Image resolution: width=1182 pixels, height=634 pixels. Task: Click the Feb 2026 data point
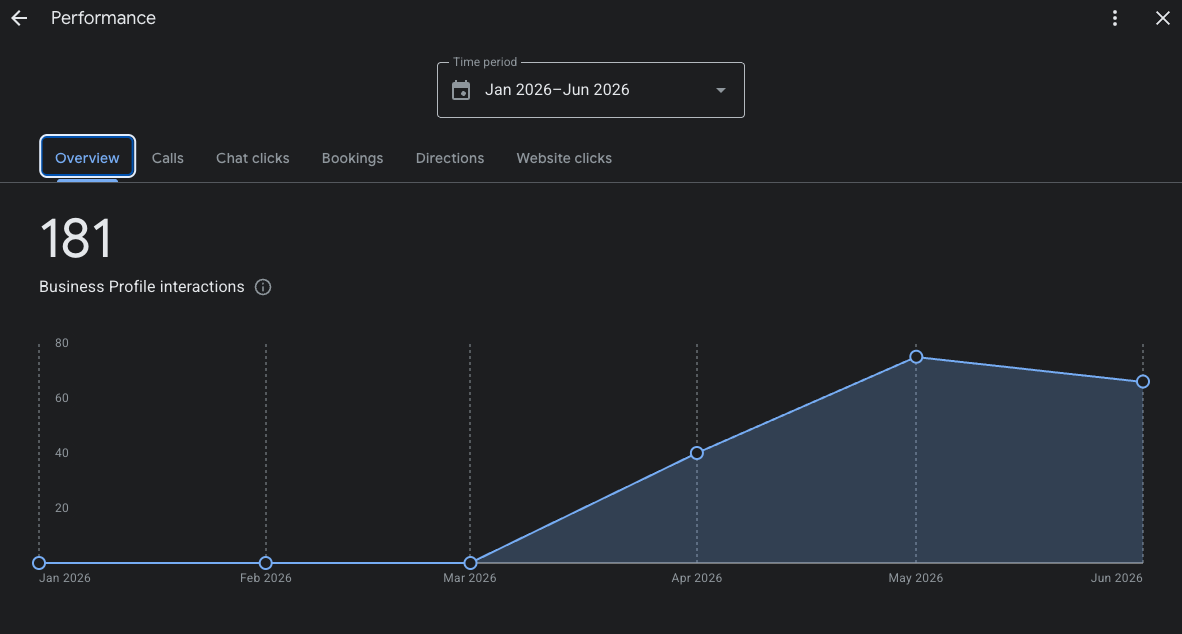click(265, 562)
